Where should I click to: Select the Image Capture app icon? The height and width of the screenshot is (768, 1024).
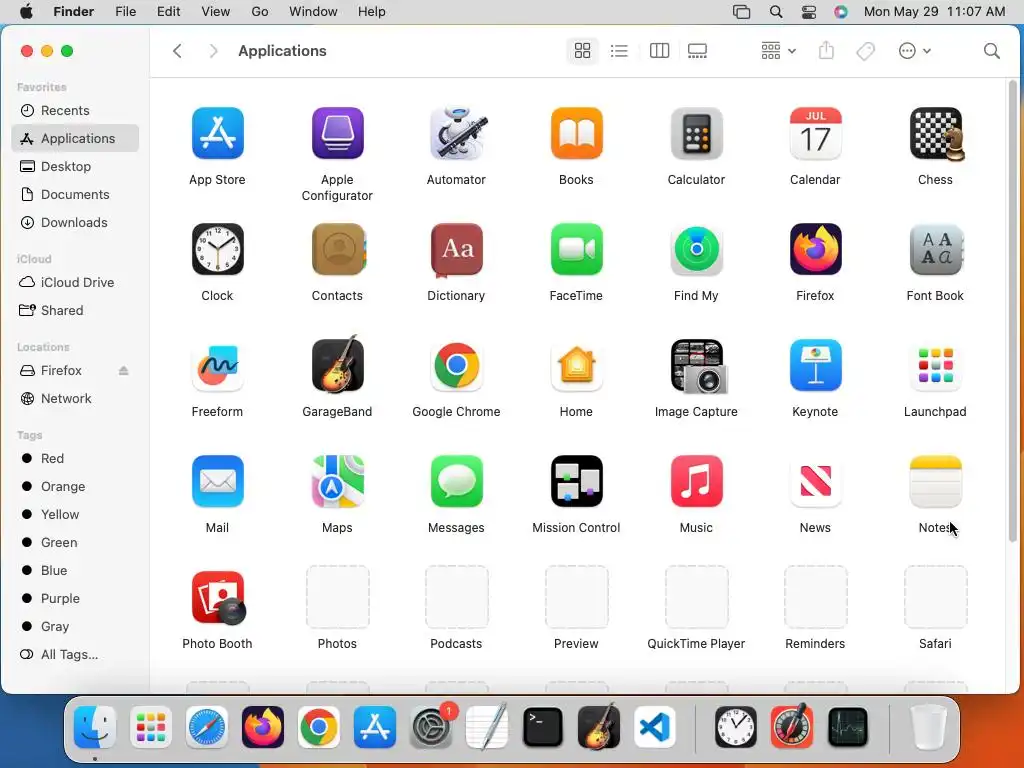coord(697,366)
